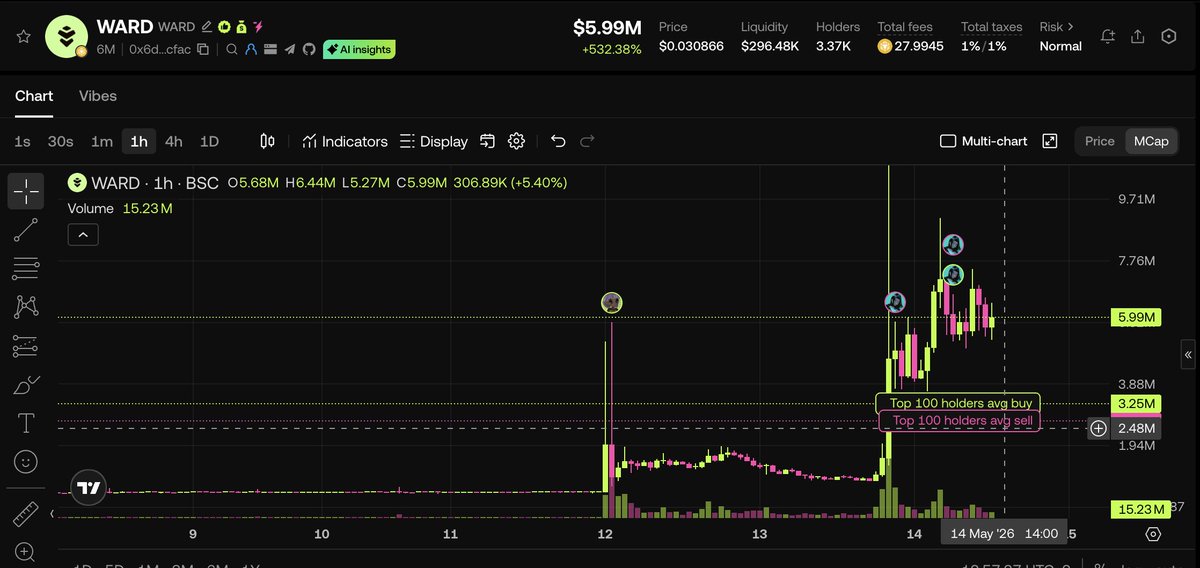Select the trend line drawing tool
Screen dimensions: 1200x568
click(26, 229)
